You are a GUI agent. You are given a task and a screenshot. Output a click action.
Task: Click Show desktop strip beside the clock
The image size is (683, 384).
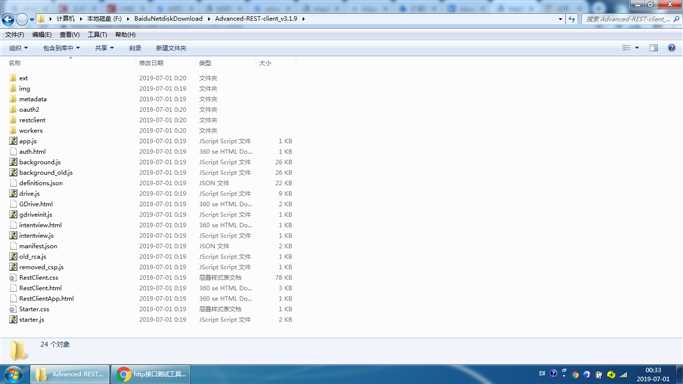[679, 374]
